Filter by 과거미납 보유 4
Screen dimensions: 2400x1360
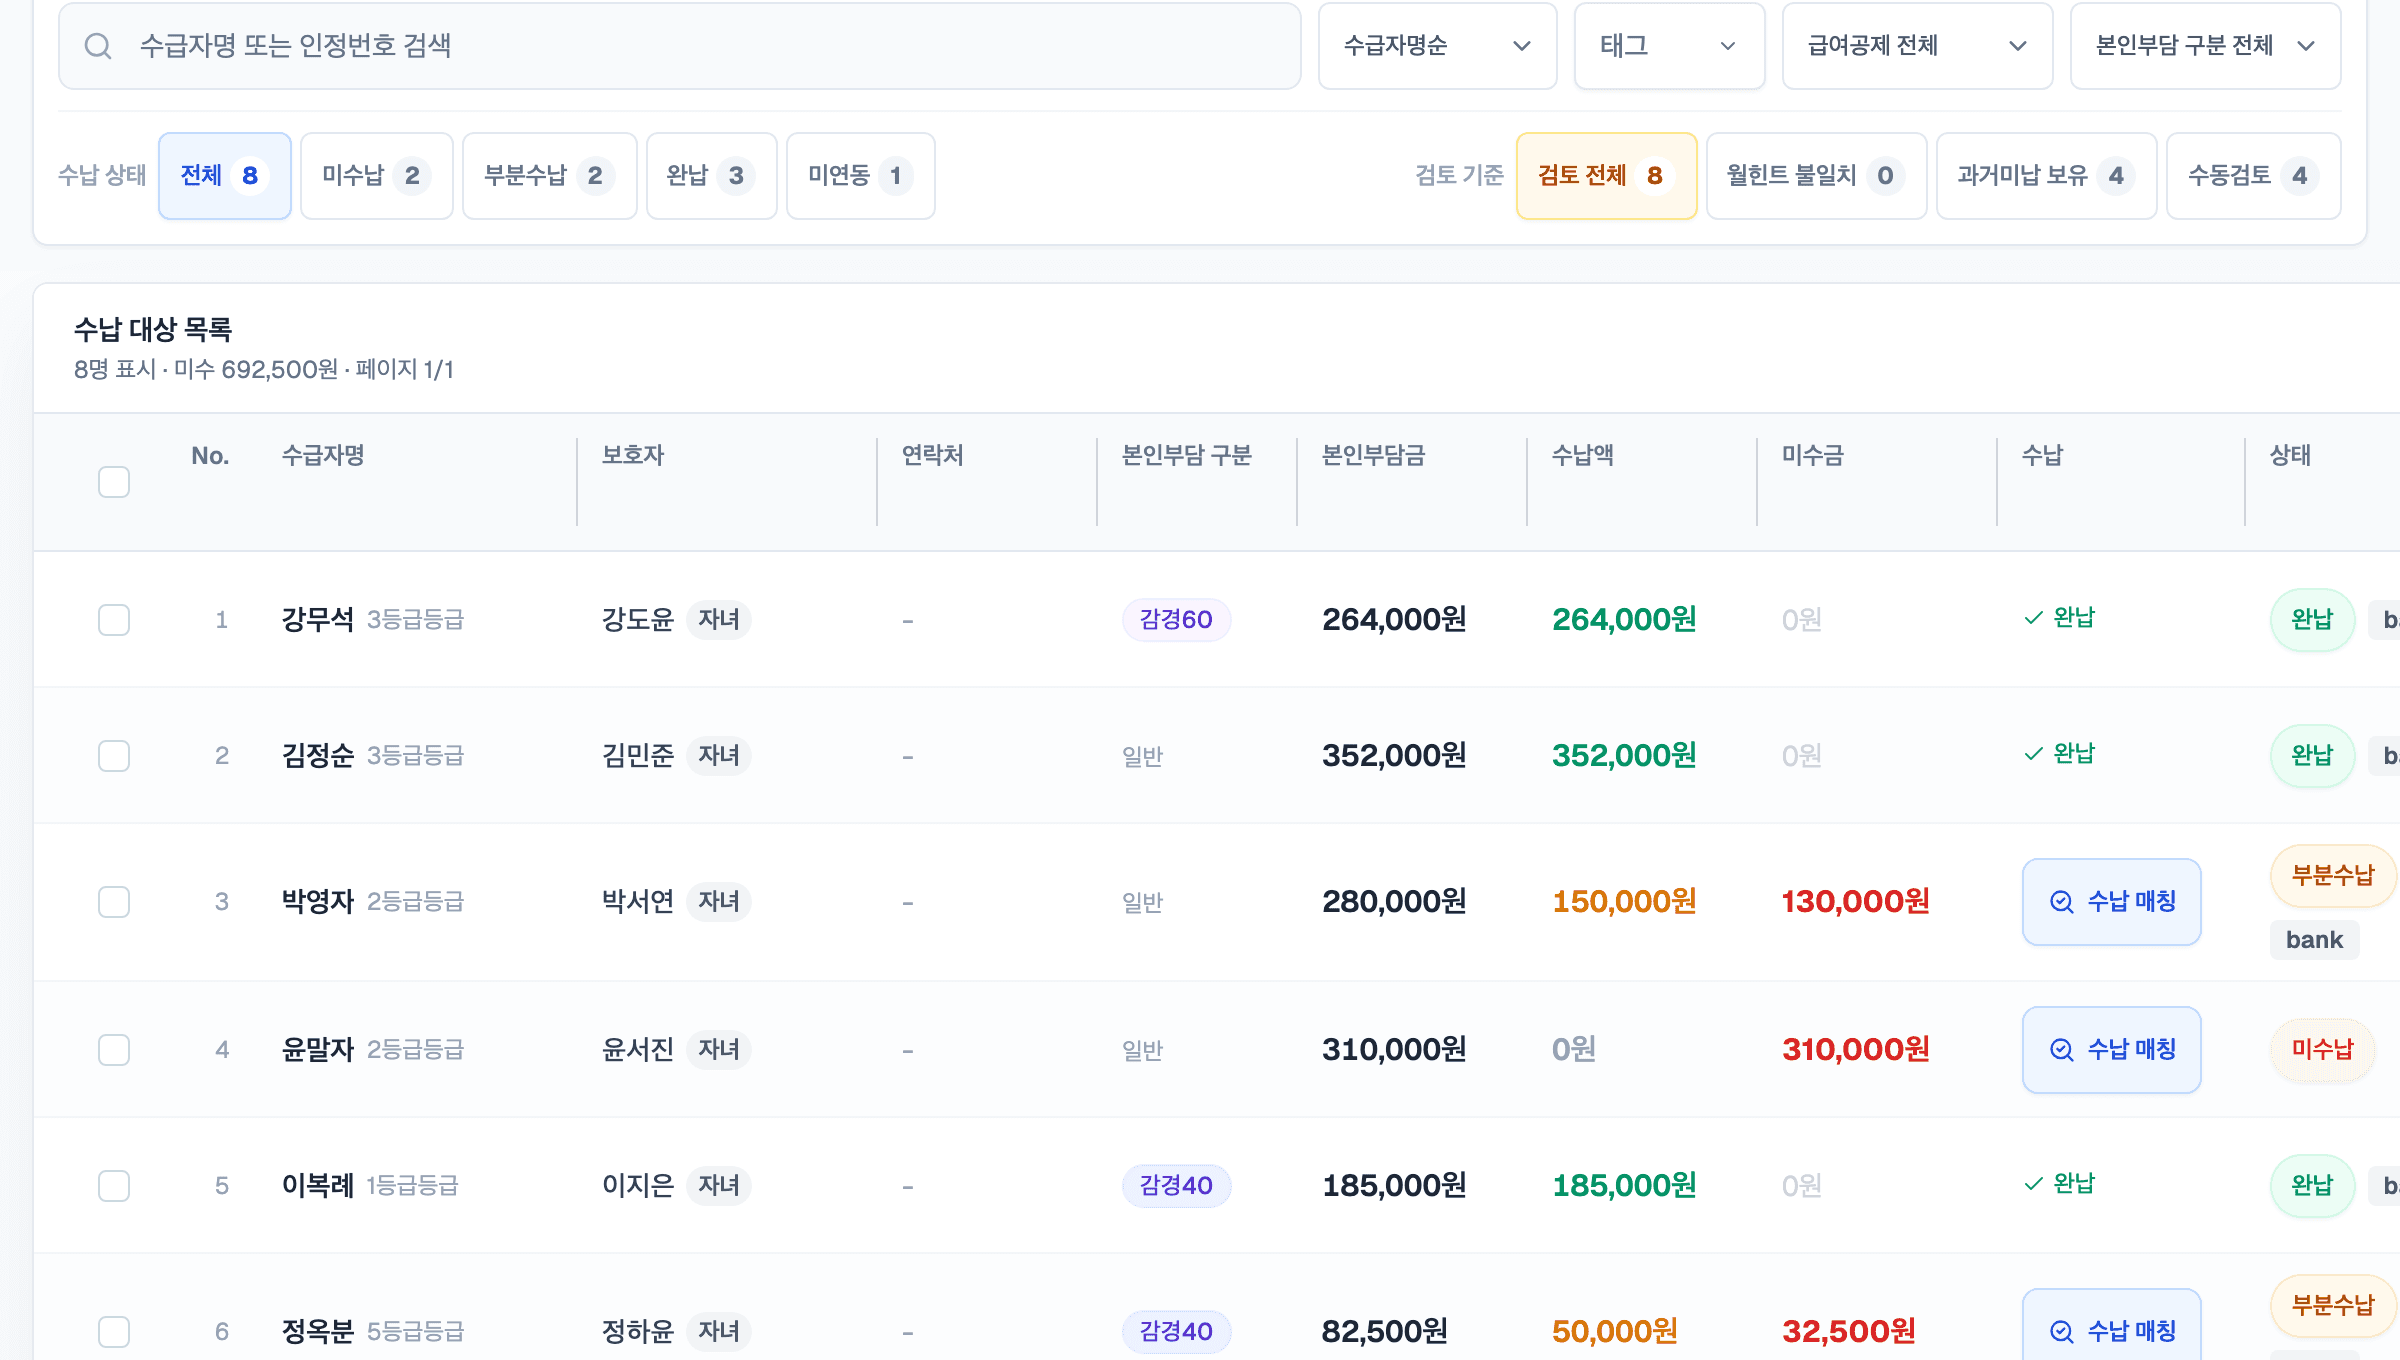tap(2047, 176)
